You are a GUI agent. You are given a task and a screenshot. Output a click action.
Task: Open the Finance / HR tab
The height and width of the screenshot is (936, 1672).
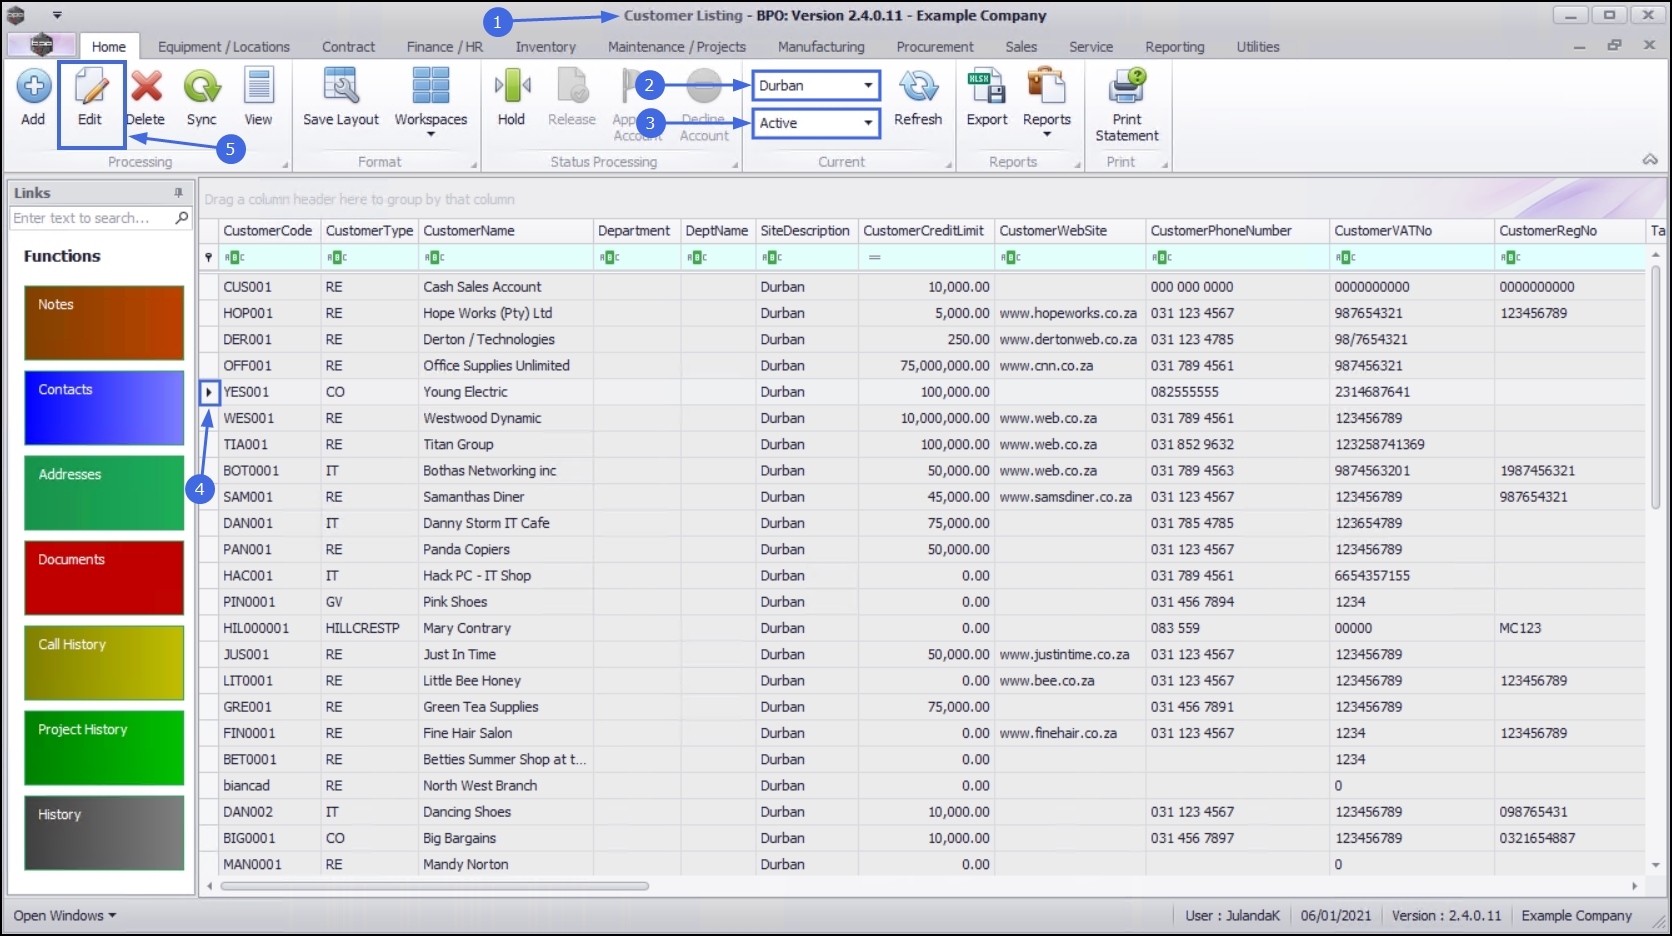tap(445, 46)
